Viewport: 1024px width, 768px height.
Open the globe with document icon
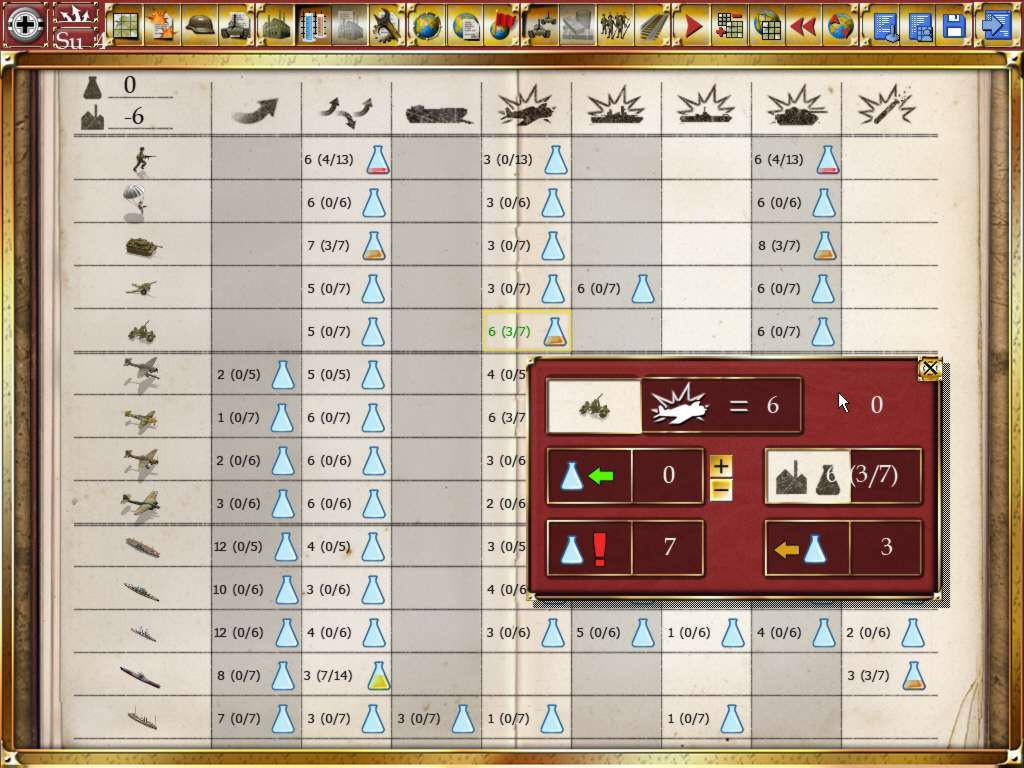pos(464,25)
